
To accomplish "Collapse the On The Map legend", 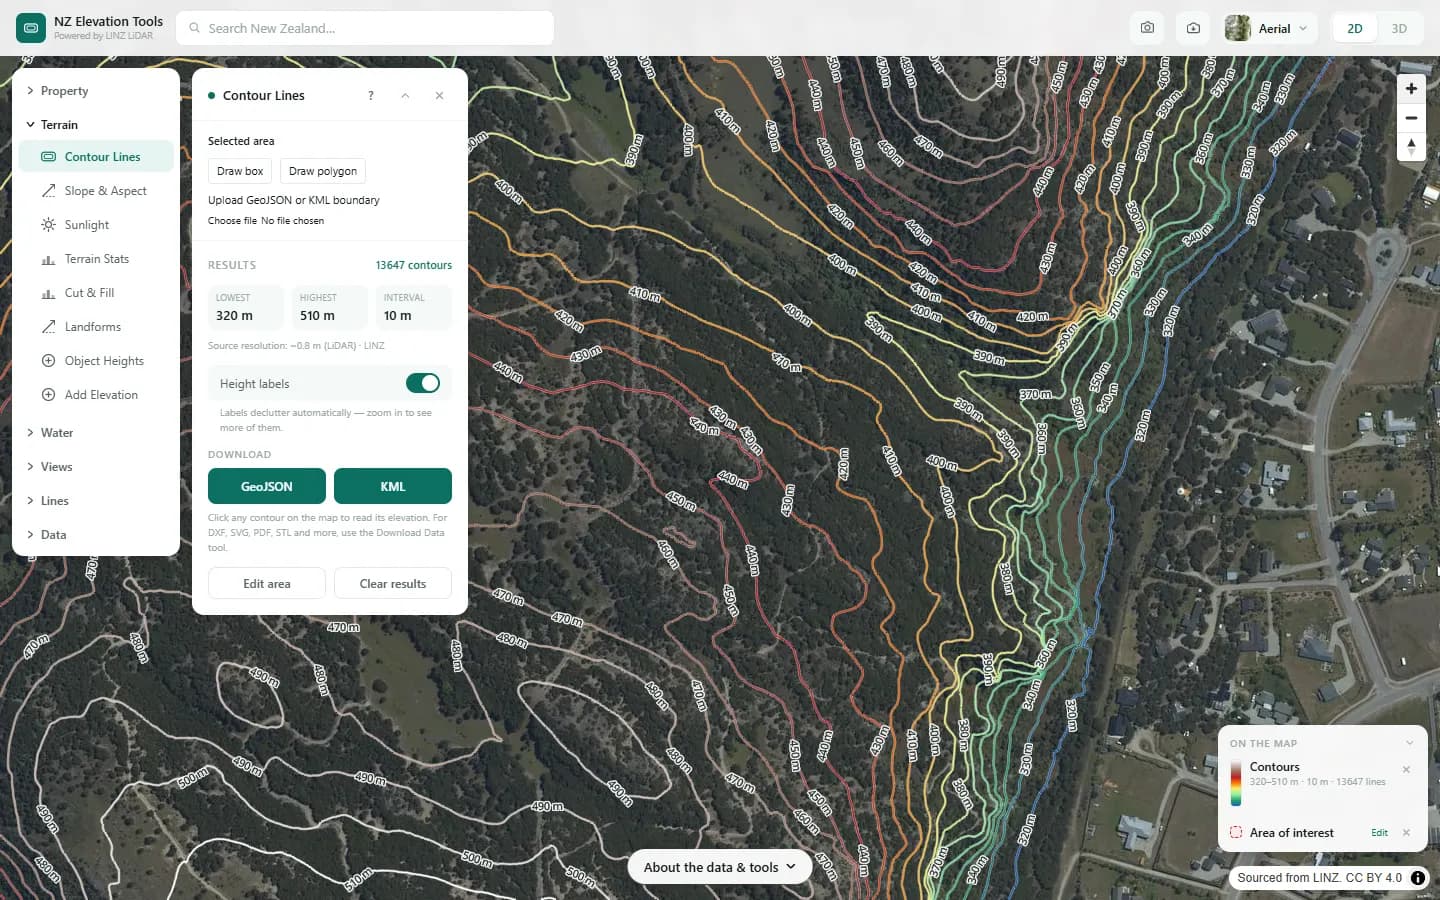I will (x=1409, y=743).
